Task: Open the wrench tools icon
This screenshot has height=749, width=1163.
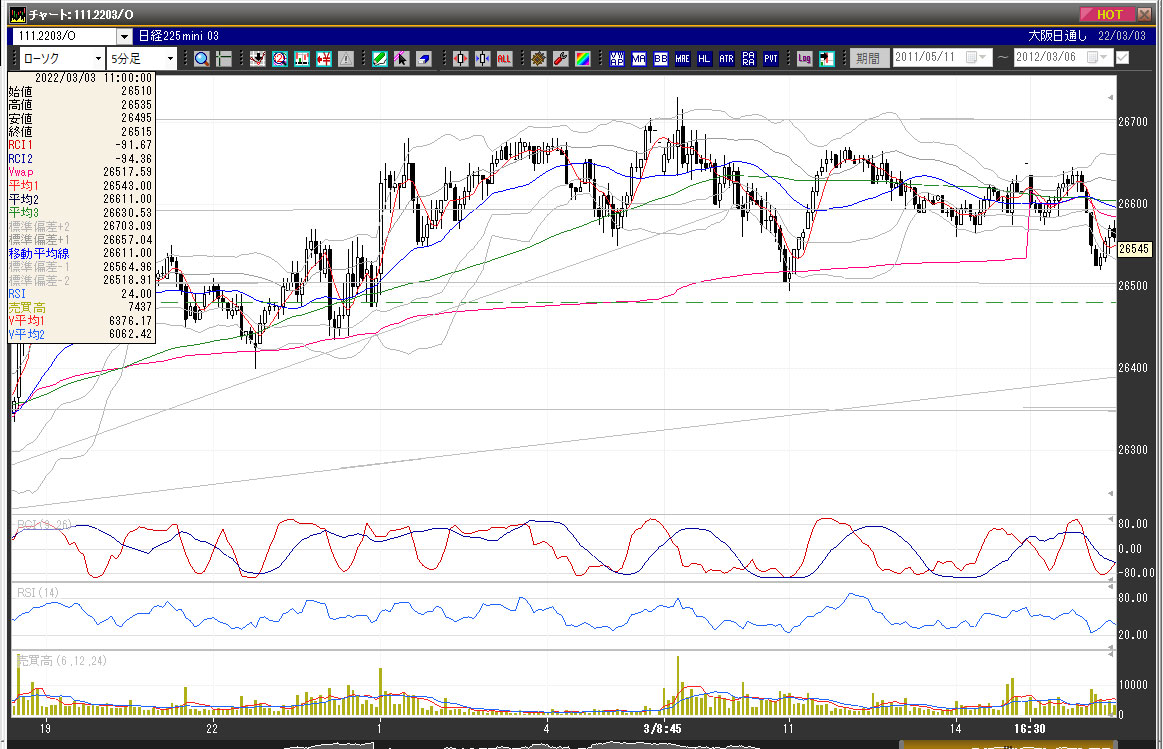Action: (x=561, y=59)
